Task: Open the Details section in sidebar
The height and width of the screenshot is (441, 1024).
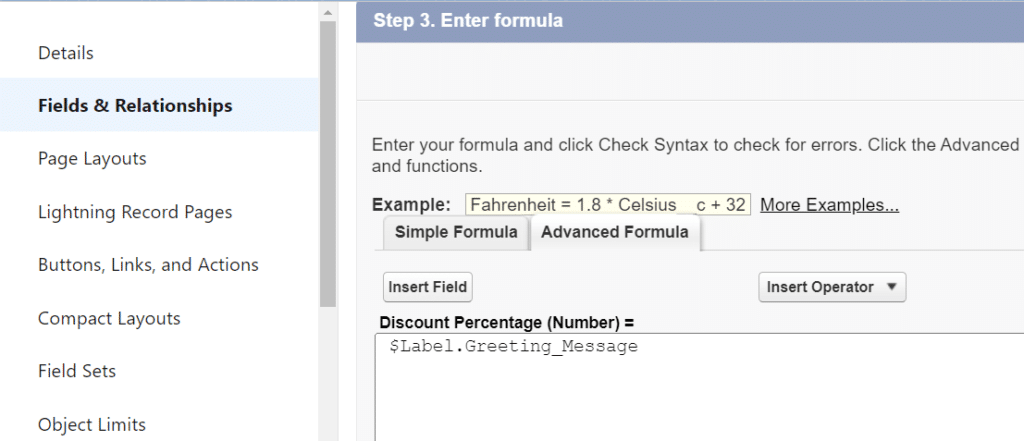Action: tap(66, 52)
